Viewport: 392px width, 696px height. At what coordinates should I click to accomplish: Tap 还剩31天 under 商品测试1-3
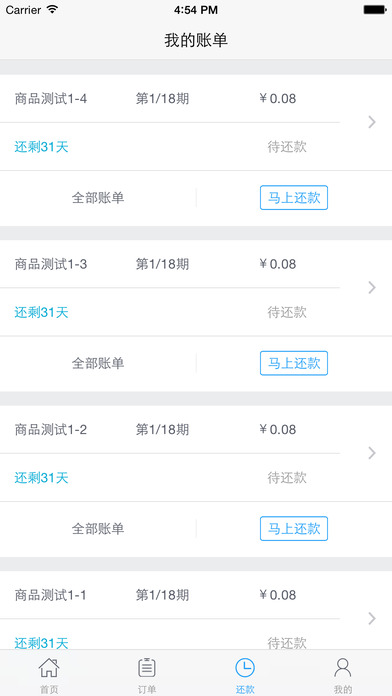click(41, 312)
